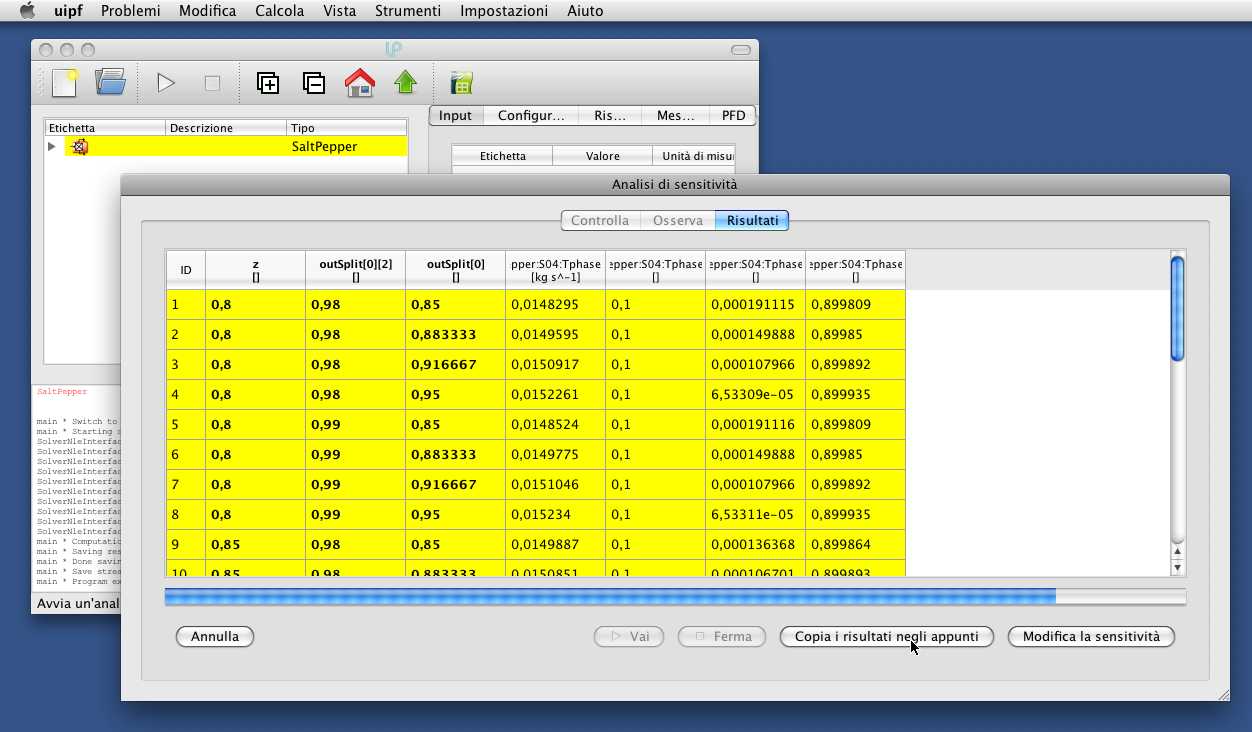Click Modifica la sensitività button

pos(1091,636)
